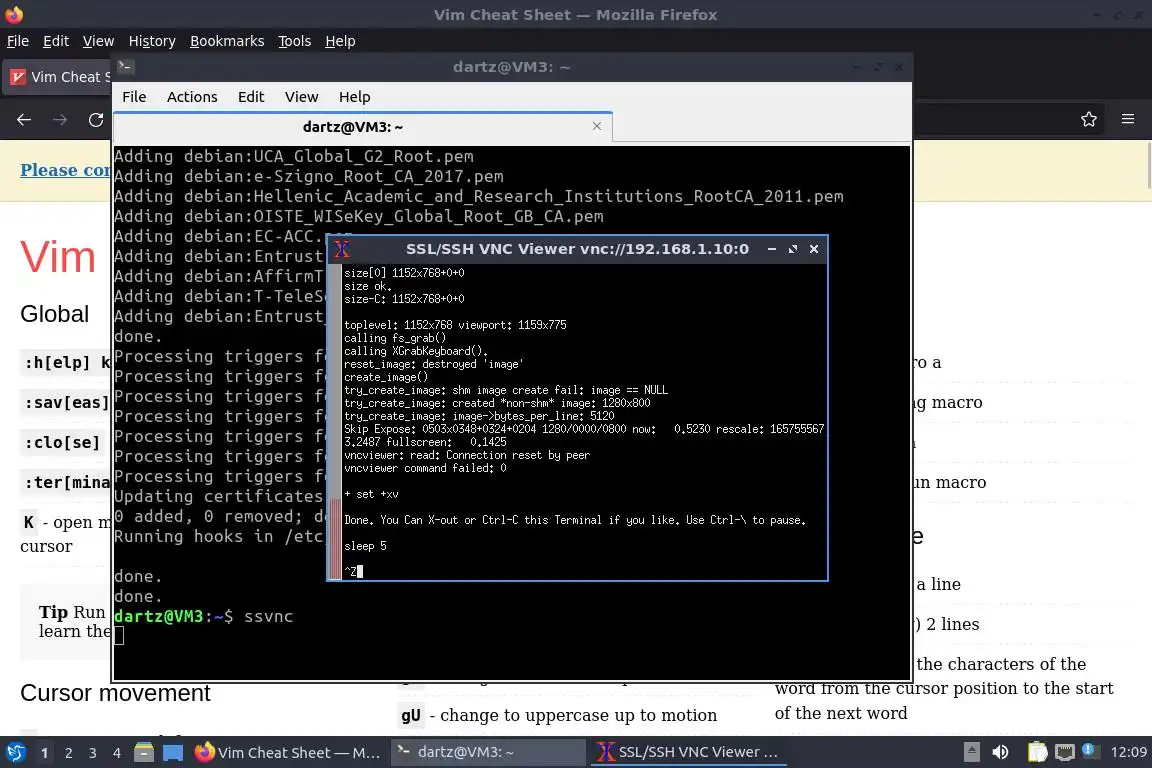Viewport: 1152px width, 768px height.
Task: Reload the Vim Cheat Sheet page
Action: [96, 119]
